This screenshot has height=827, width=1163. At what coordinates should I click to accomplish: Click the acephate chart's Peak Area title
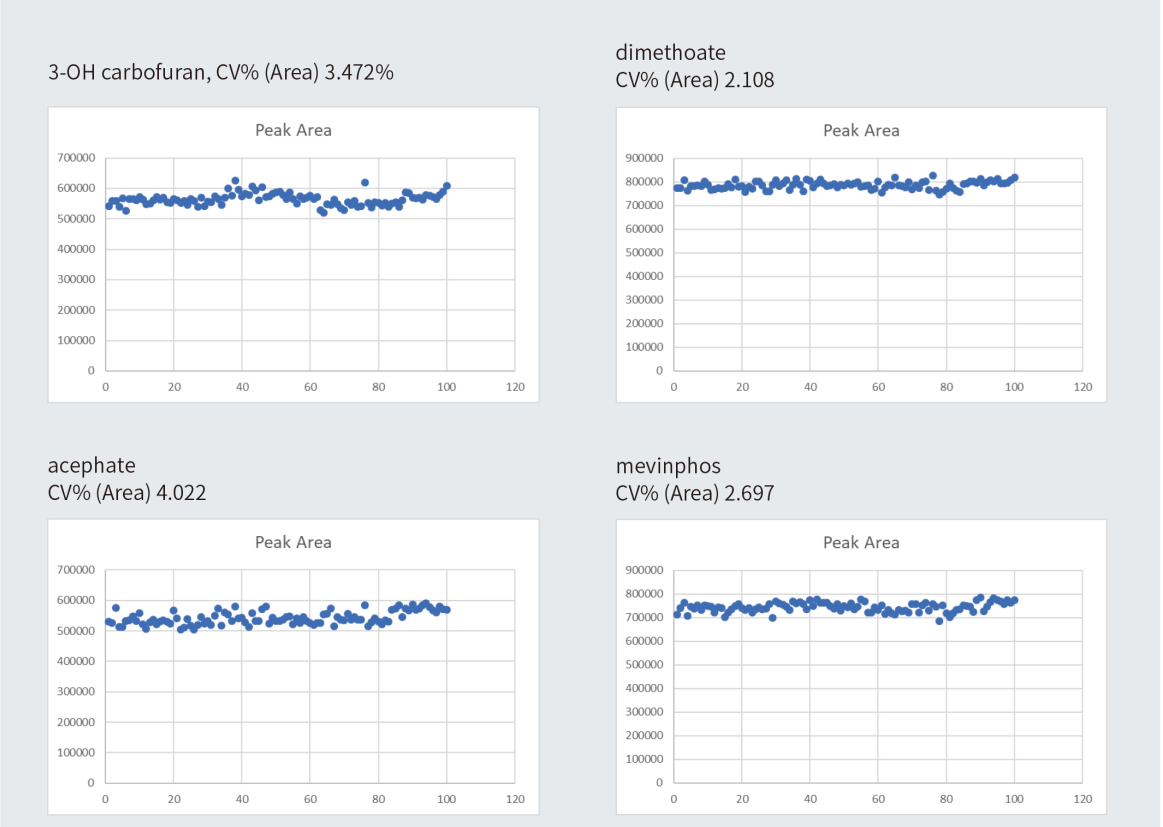click(x=293, y=542)
